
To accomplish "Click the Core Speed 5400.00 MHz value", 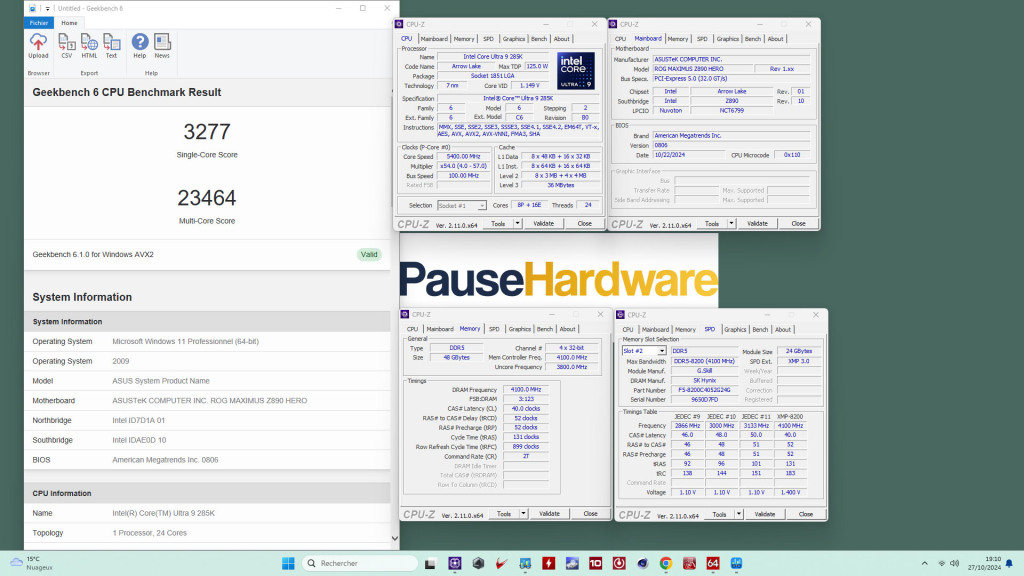I will (x=463, y=157).
